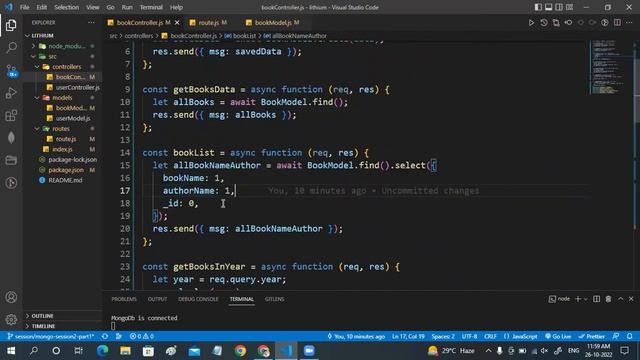The height and width of the screenshot is (360, 640).
Task: Click New Terminal plus icon
Action: click(x=578, y=299)
